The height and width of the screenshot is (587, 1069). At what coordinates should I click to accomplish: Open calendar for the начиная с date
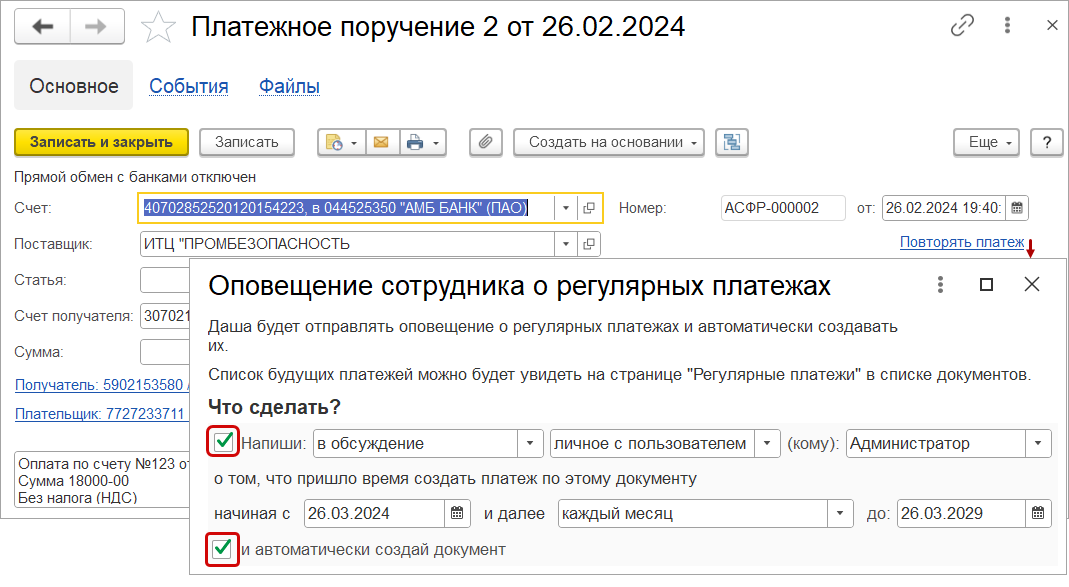click(457, 513)
